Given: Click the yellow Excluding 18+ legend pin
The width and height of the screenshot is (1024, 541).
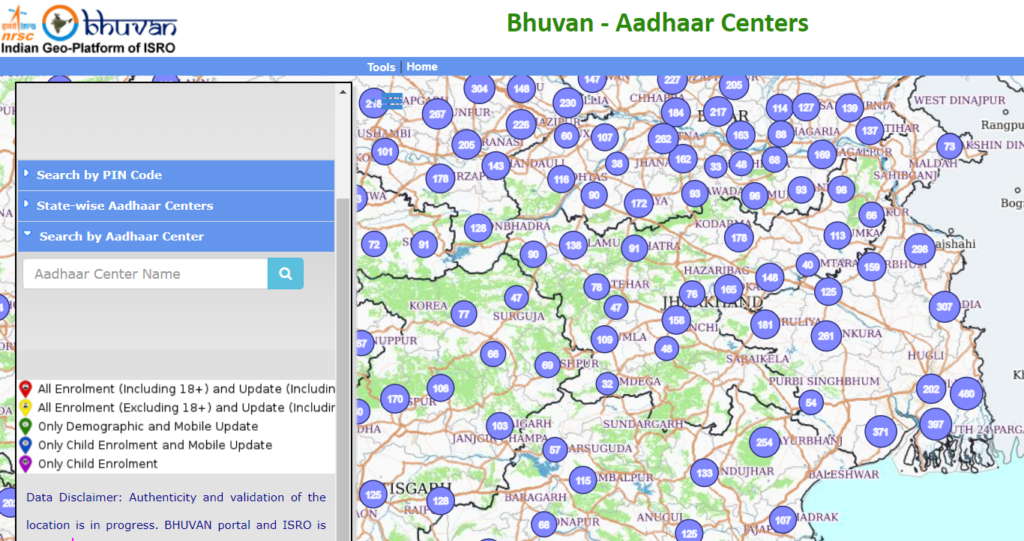Looking at the screenshot, I should tap(25, 408).
